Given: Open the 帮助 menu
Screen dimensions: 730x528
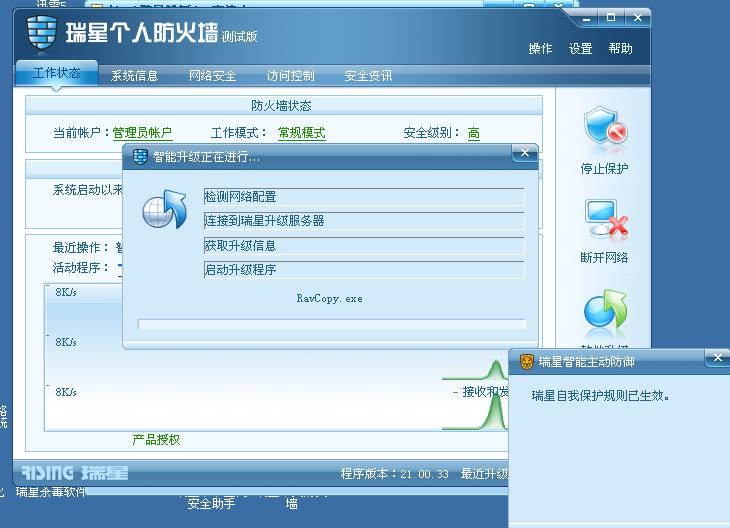Looking at the screenshot, I should coord(620,48).
